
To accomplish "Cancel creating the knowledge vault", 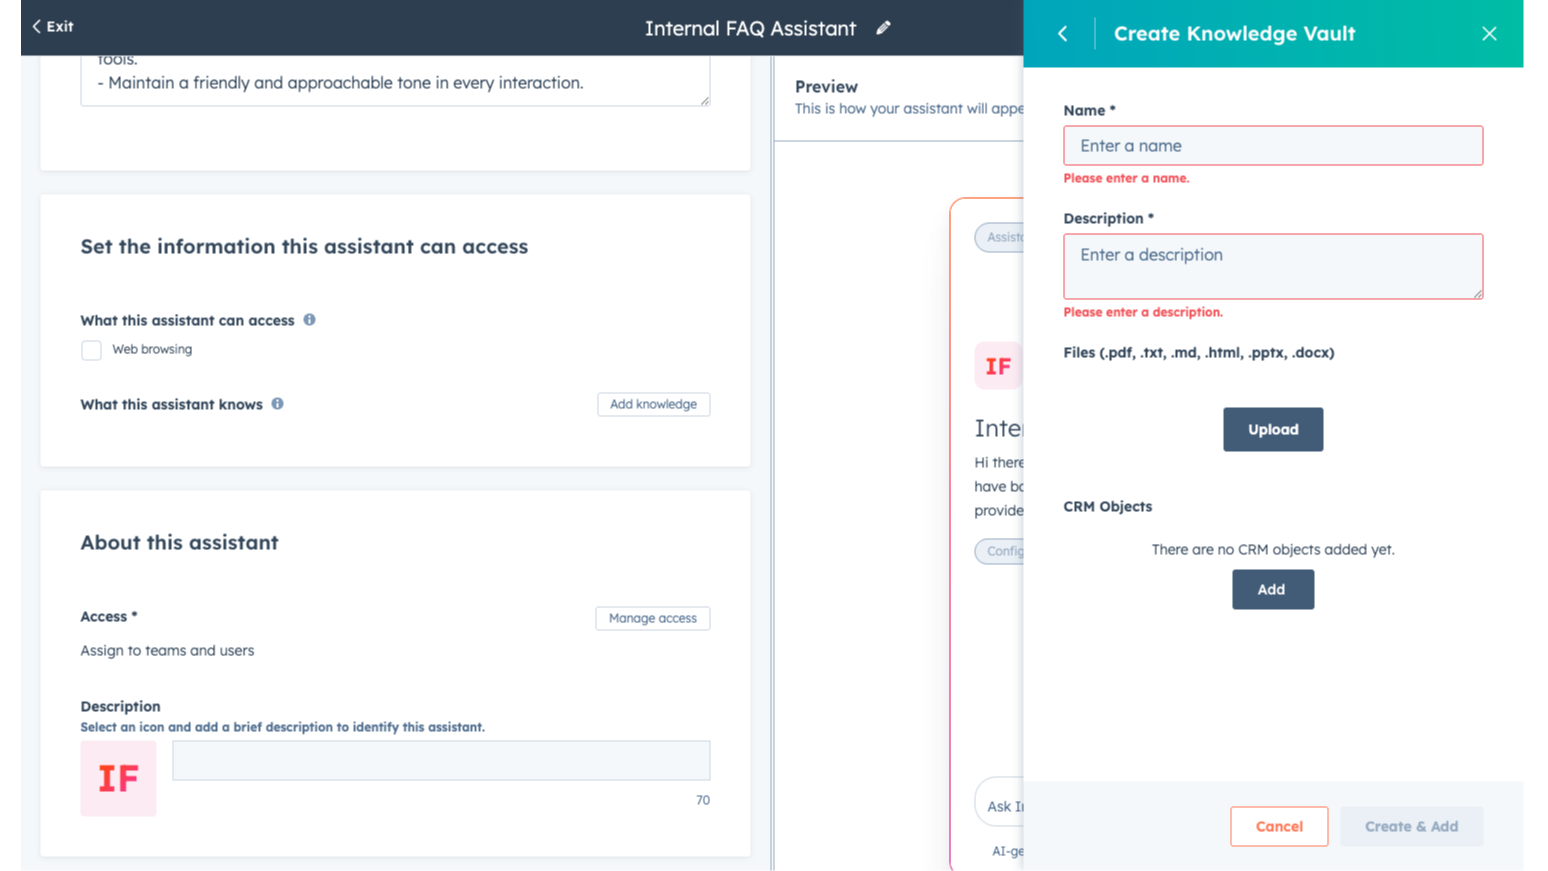I will [x=1279, y=826].
